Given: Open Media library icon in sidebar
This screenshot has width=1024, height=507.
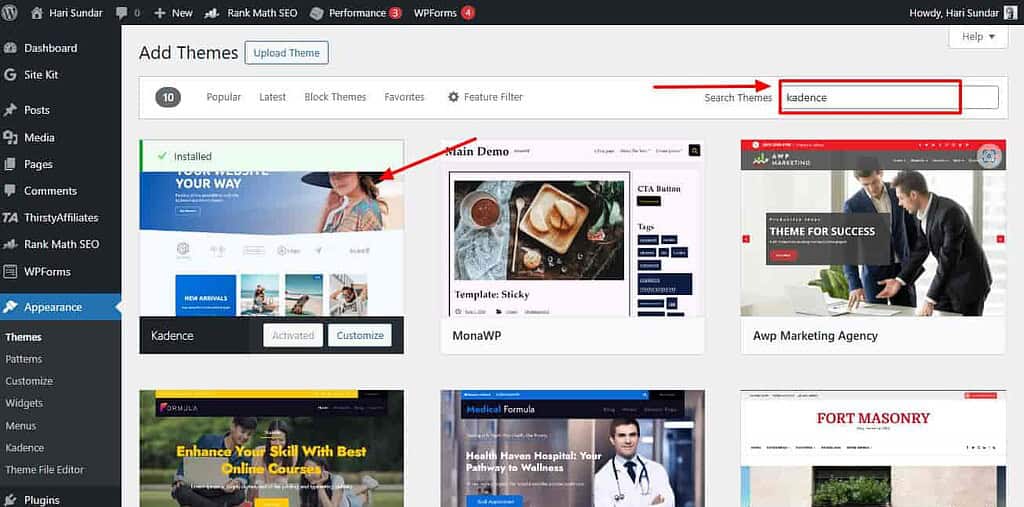Looking at the screenshot, I should [11, 137].
